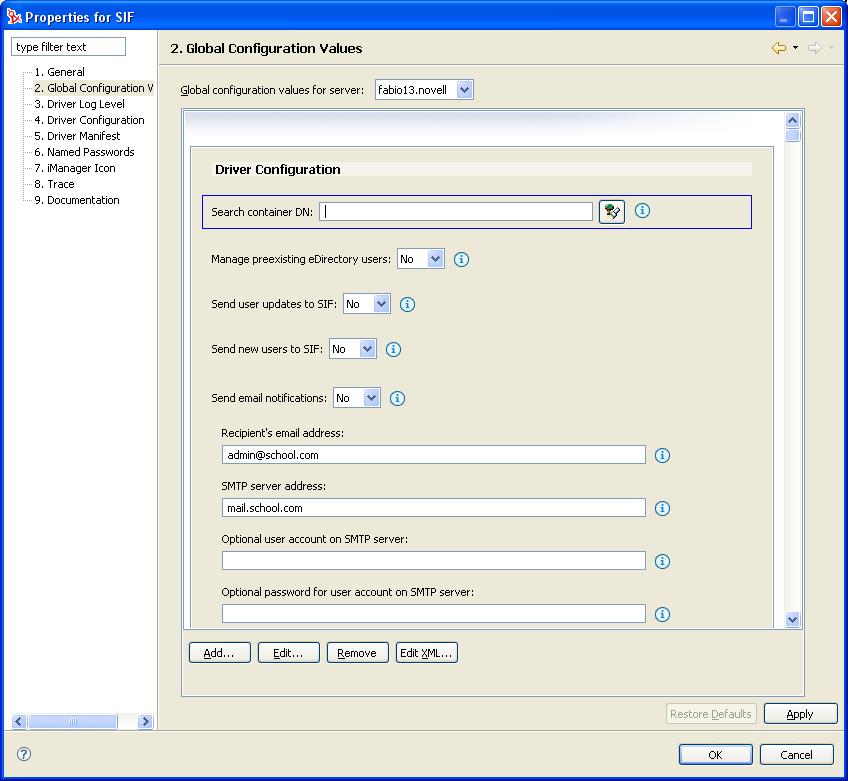Show info for Manage preexisting eDirectory users

tap(461, 259)
